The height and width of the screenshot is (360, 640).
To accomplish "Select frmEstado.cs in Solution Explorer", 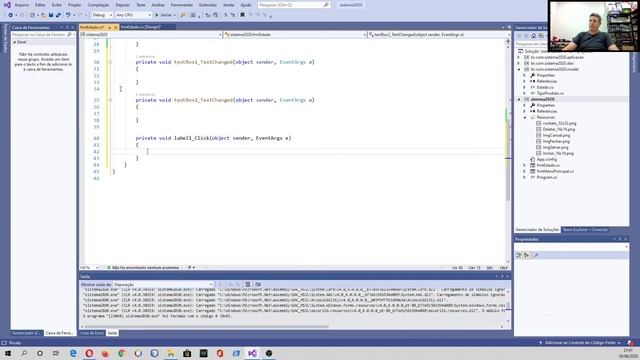I will (x=548, y=166).
